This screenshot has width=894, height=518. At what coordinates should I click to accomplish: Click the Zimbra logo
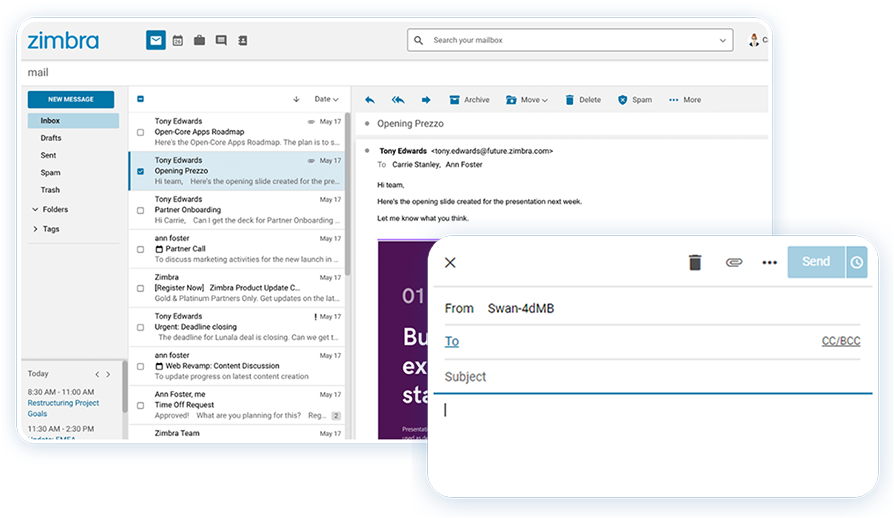pyautogui.click(x=63, y=40)
